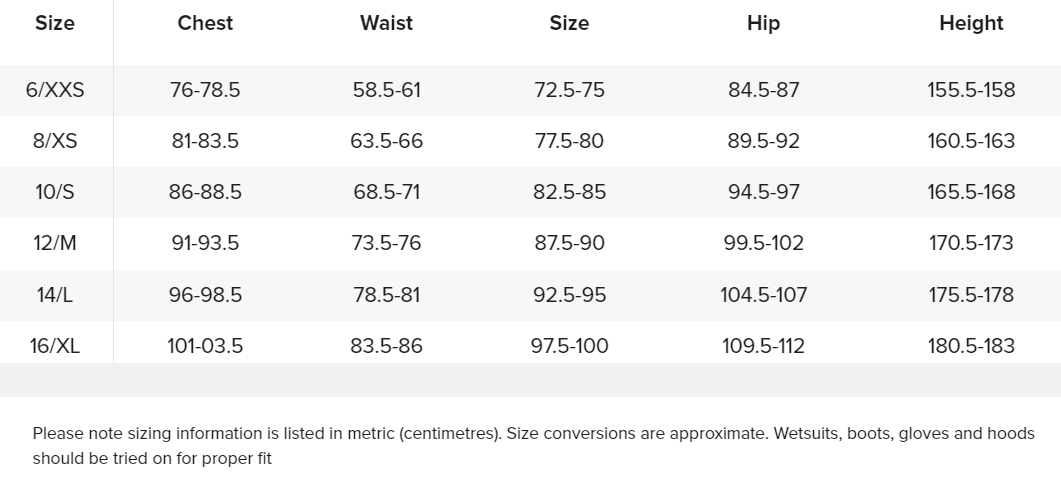
Task: Click chest value 101-03.5
Action: (x=205, y=346)
